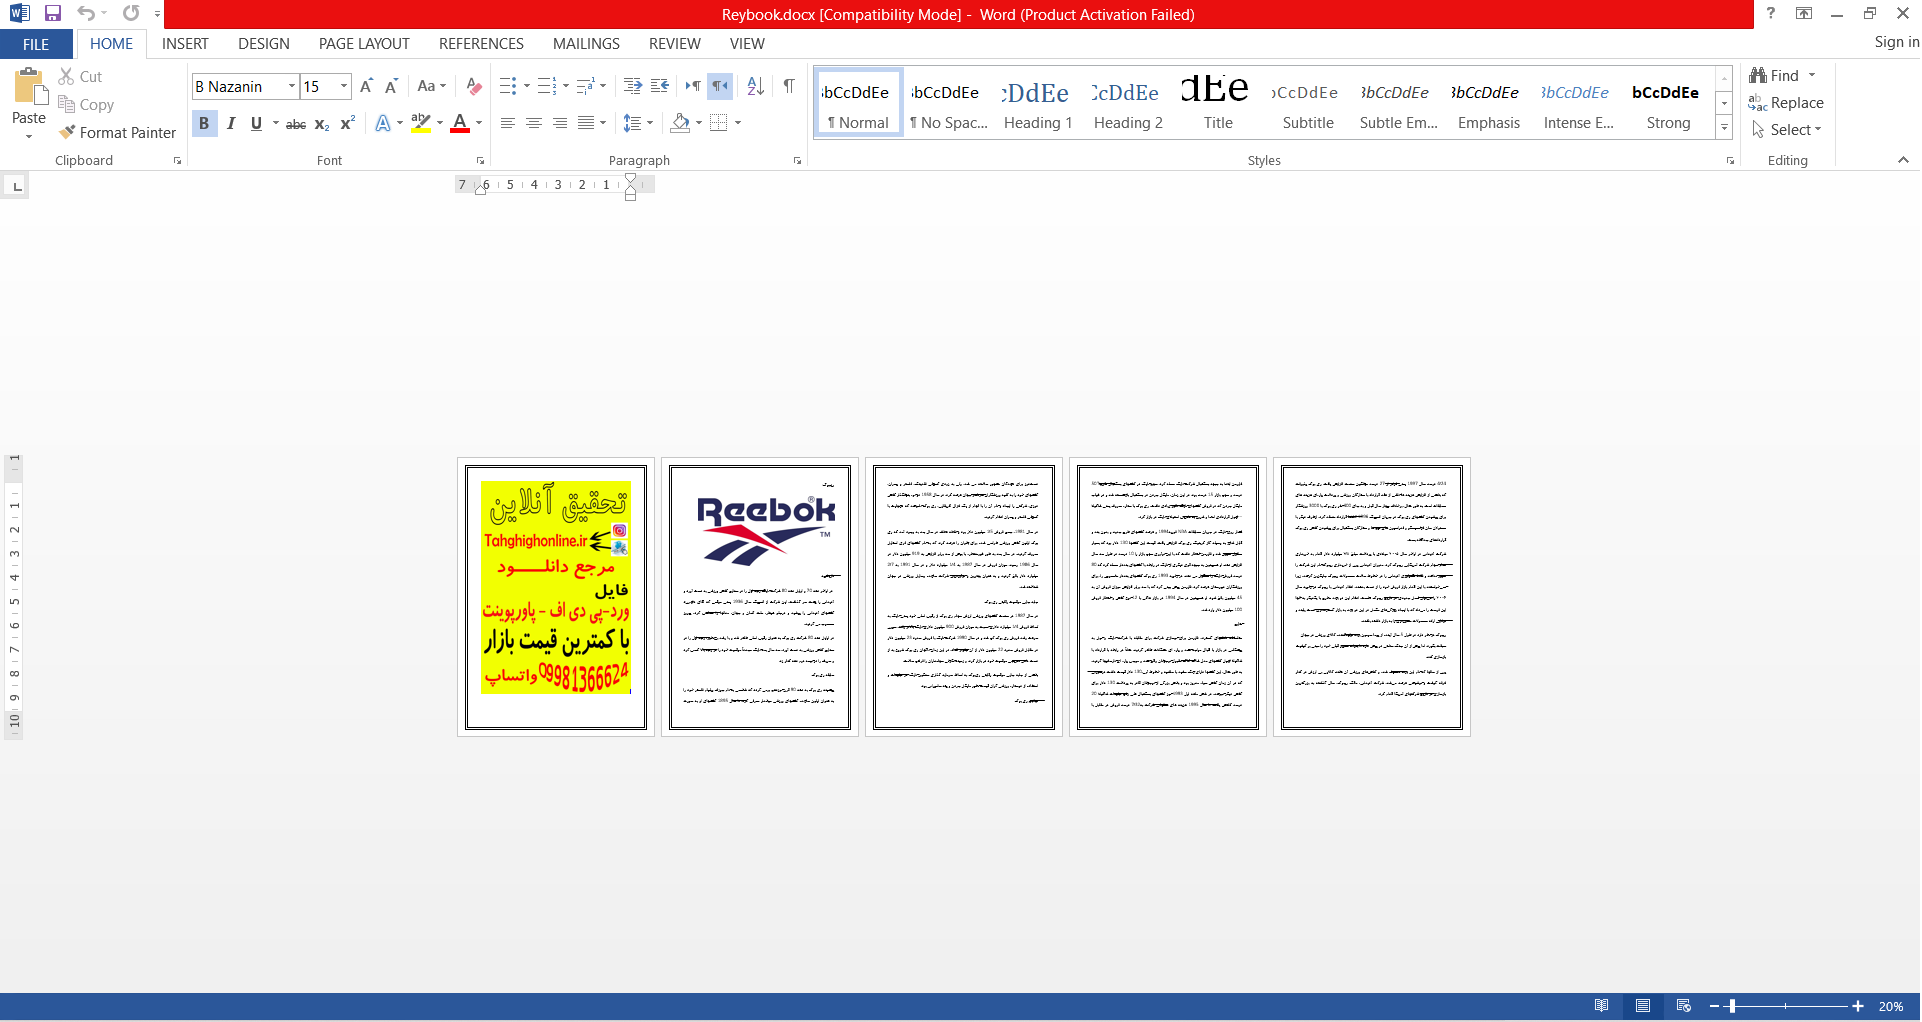Cut the selected content
Screen dimensions: 1922x1022
coord(80,76)
